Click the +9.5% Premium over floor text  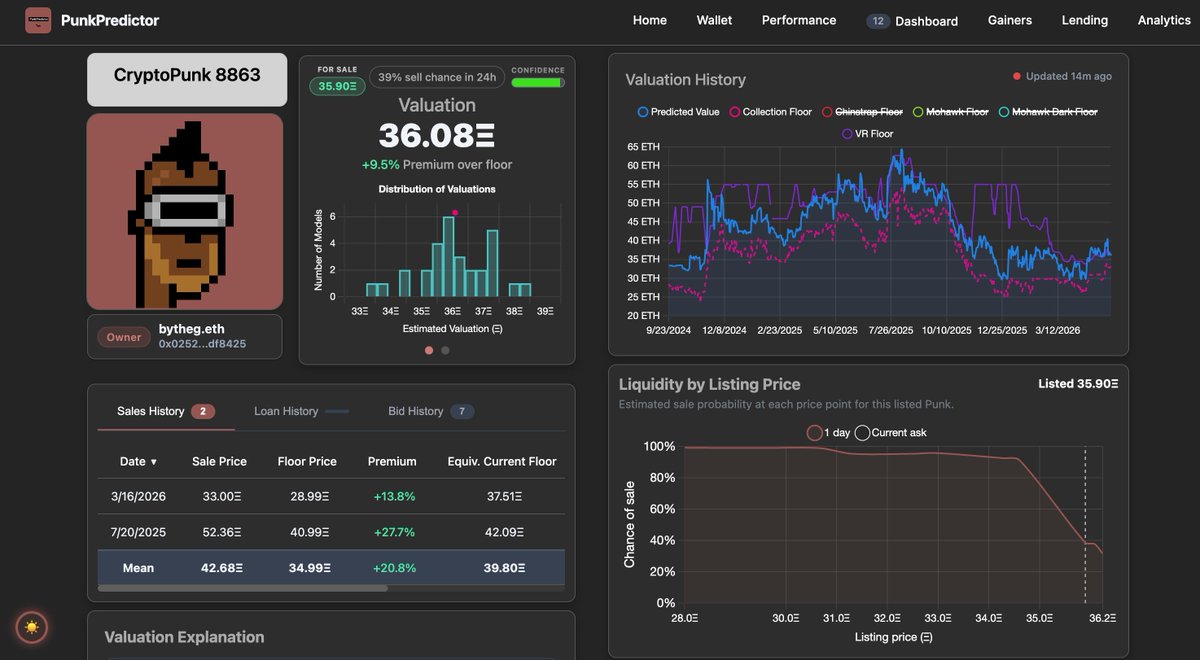tap(437, 164)
